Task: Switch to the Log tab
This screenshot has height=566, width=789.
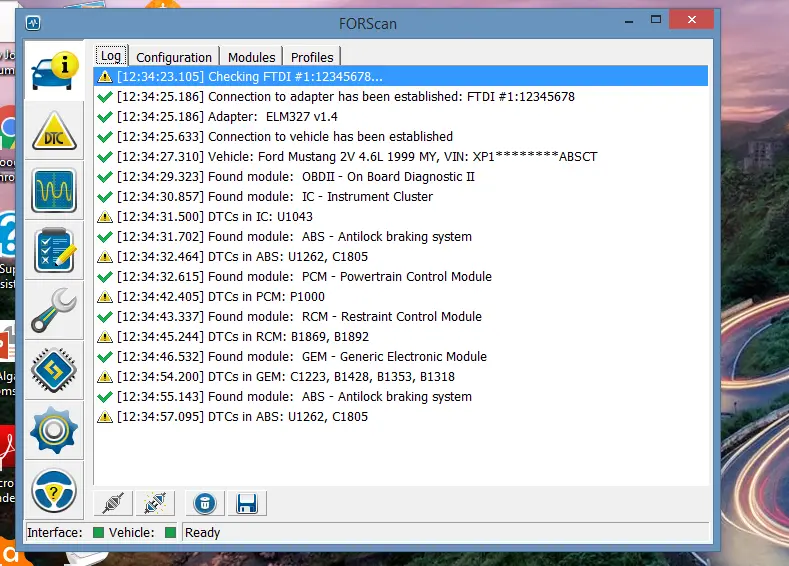Action: pos(111,55)
